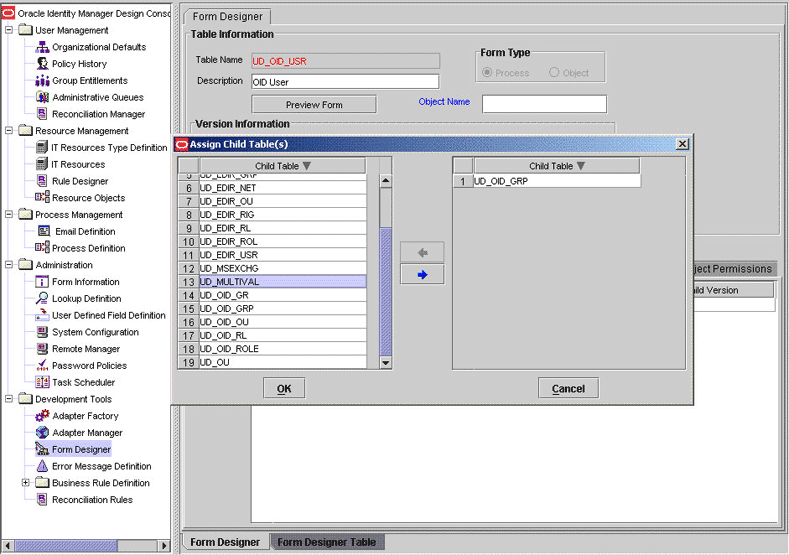
Task: Select the Object form type radio button
Action: [x=554, y=72]
